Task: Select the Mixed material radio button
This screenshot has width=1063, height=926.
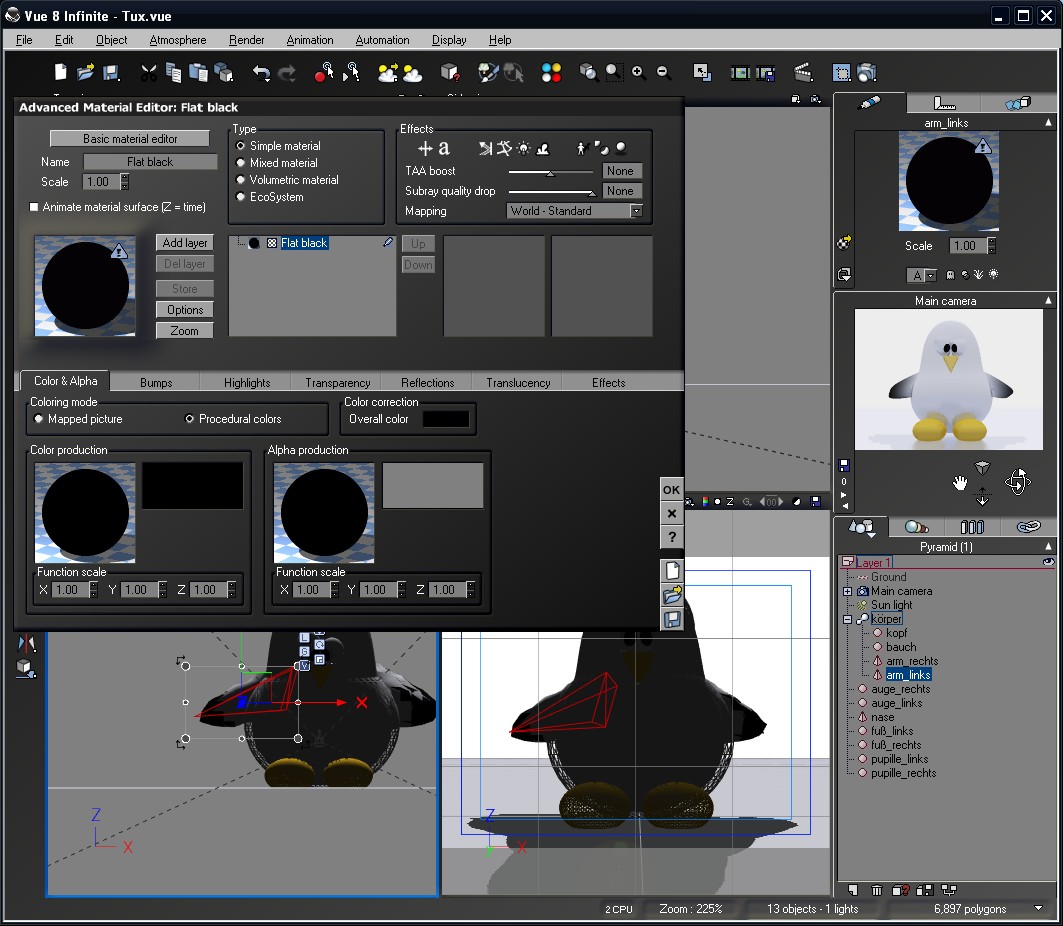Action: 241,163
